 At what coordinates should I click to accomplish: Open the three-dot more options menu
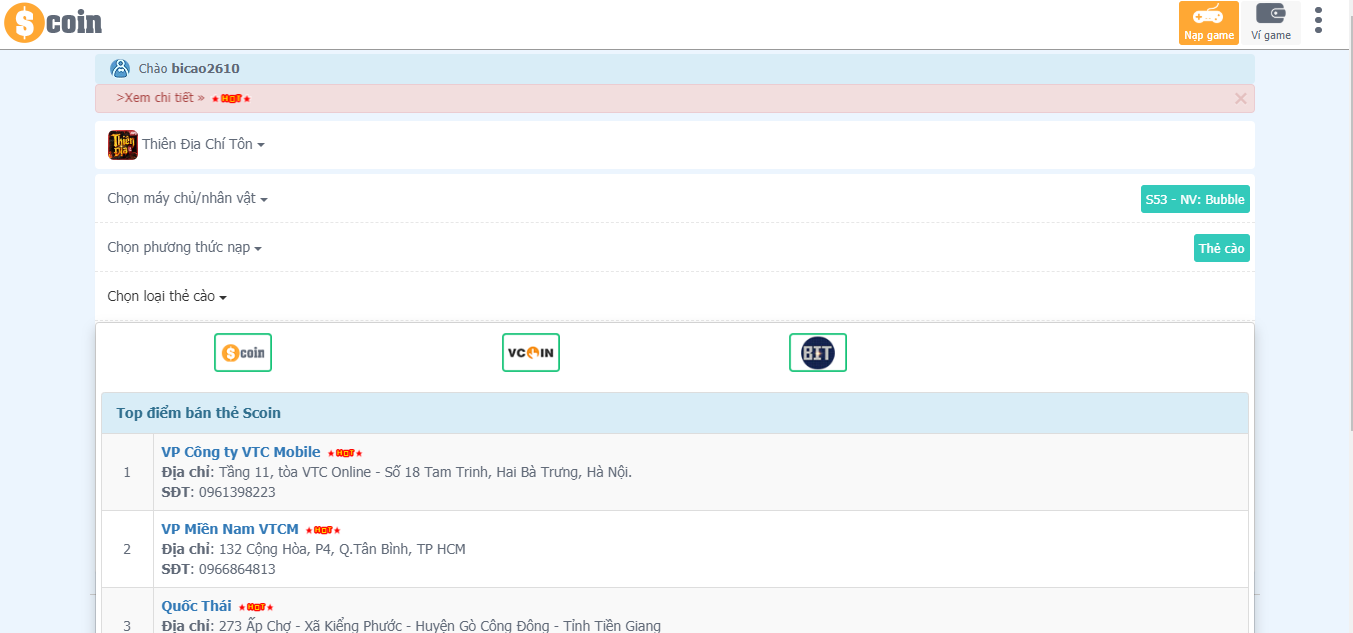tap(1319, 21)
